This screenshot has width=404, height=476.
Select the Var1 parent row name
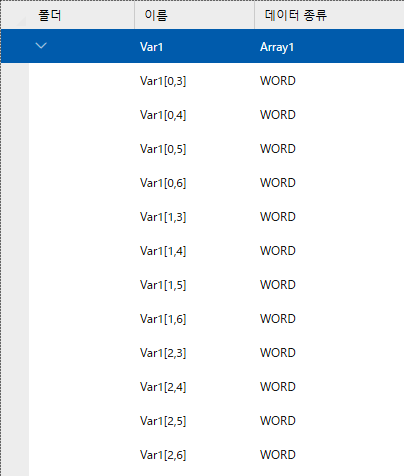point(151,47)
